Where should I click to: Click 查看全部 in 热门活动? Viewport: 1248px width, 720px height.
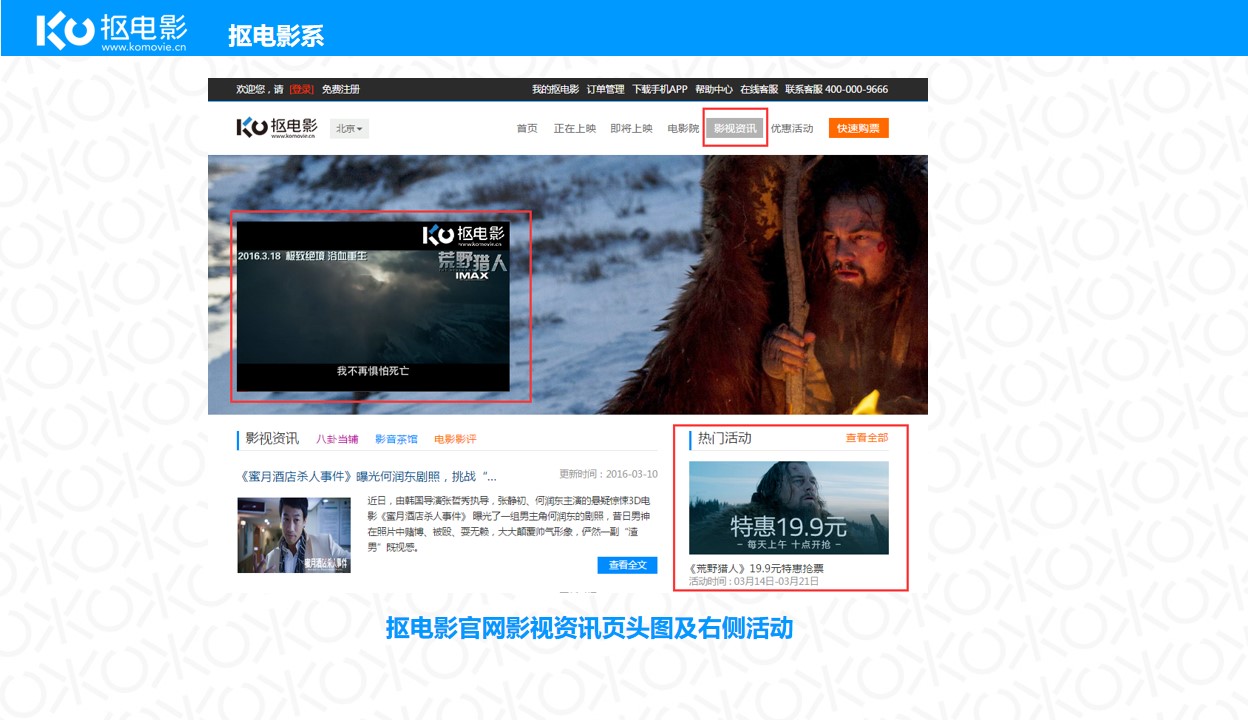(x=867, y=438)
